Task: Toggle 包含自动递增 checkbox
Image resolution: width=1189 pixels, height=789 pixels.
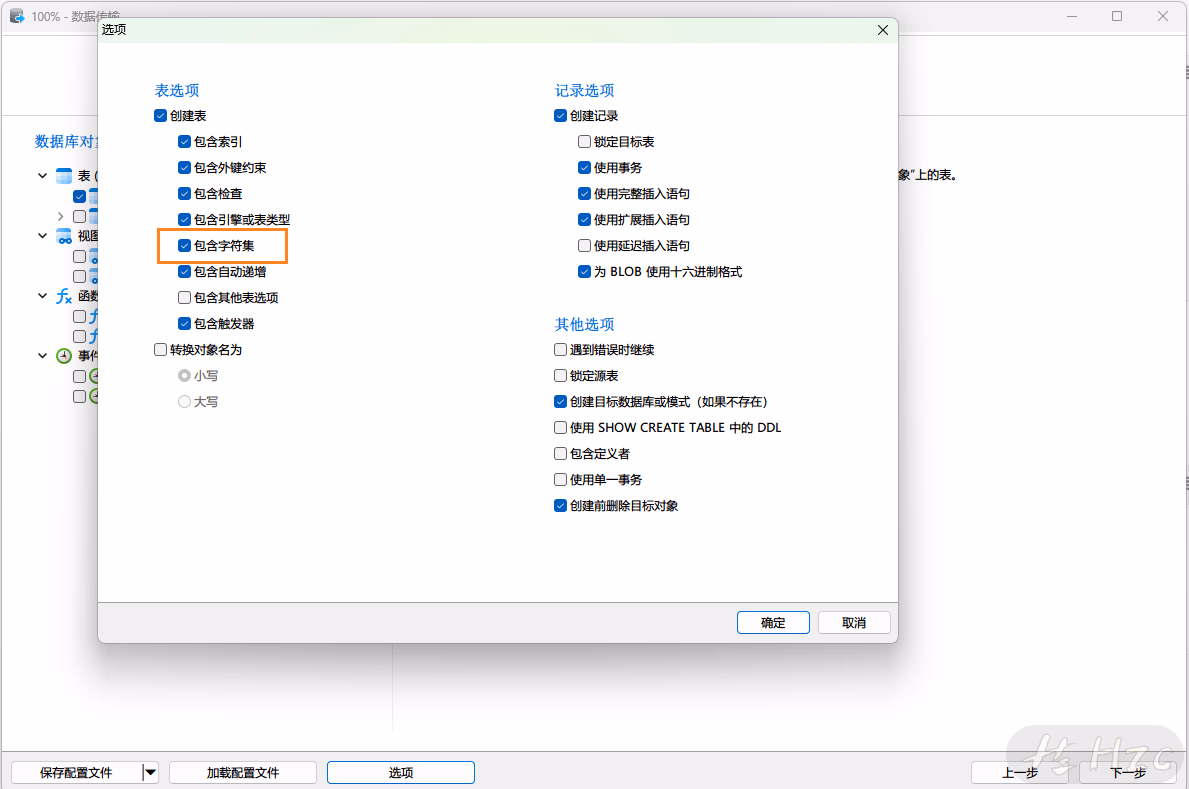Action: click(x=184, y=272)
